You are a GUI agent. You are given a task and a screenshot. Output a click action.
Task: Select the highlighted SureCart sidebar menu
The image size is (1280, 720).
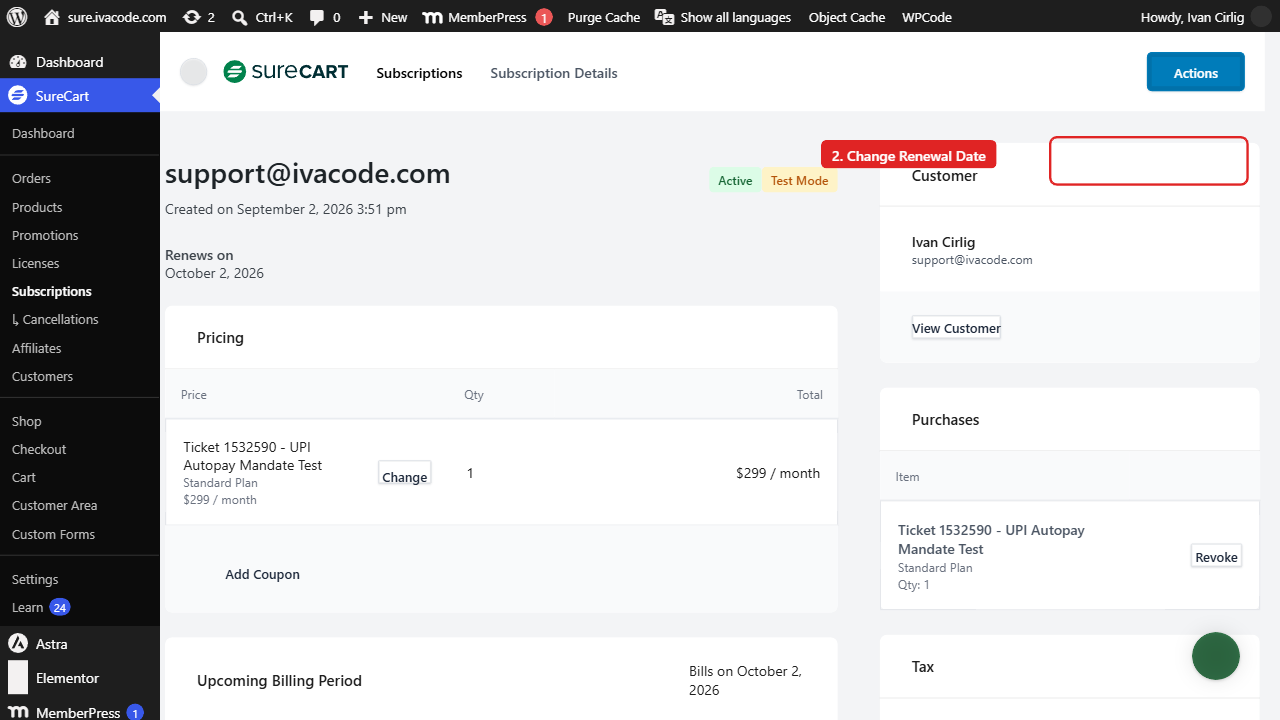(80, 96)
